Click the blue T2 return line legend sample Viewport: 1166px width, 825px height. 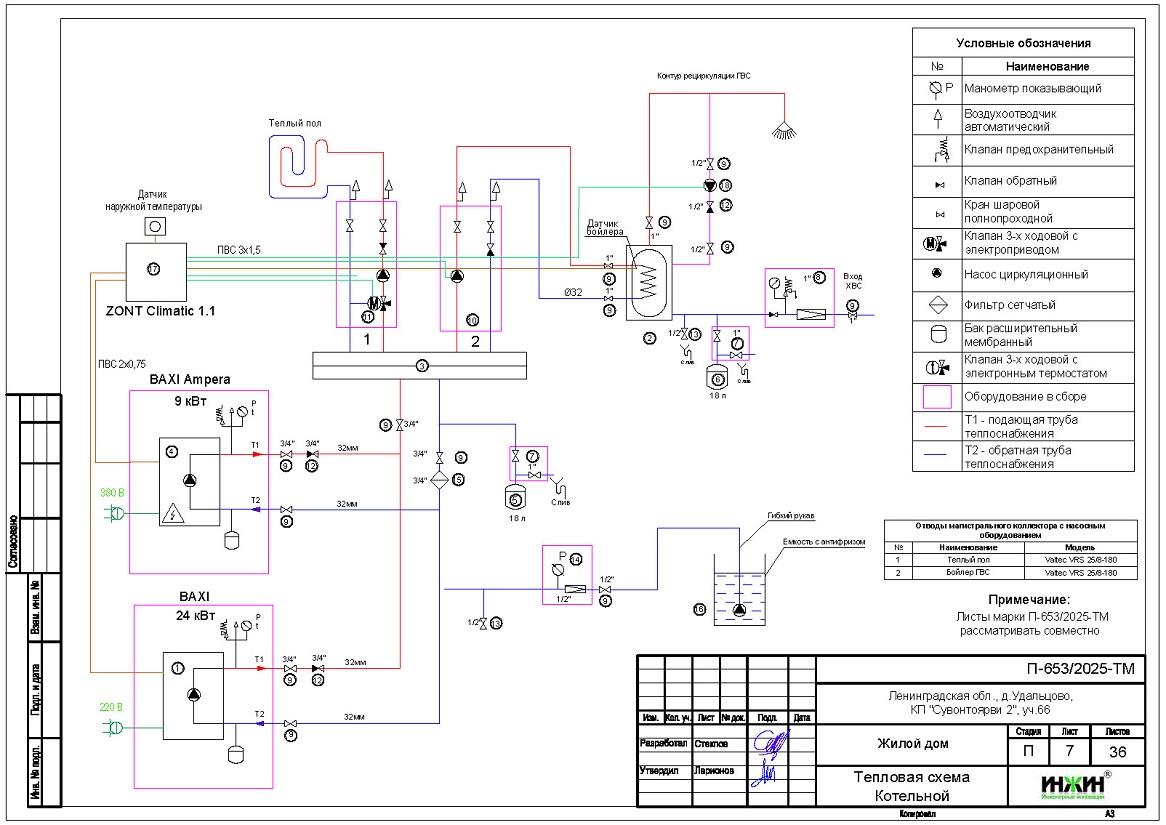coord(936,457)
